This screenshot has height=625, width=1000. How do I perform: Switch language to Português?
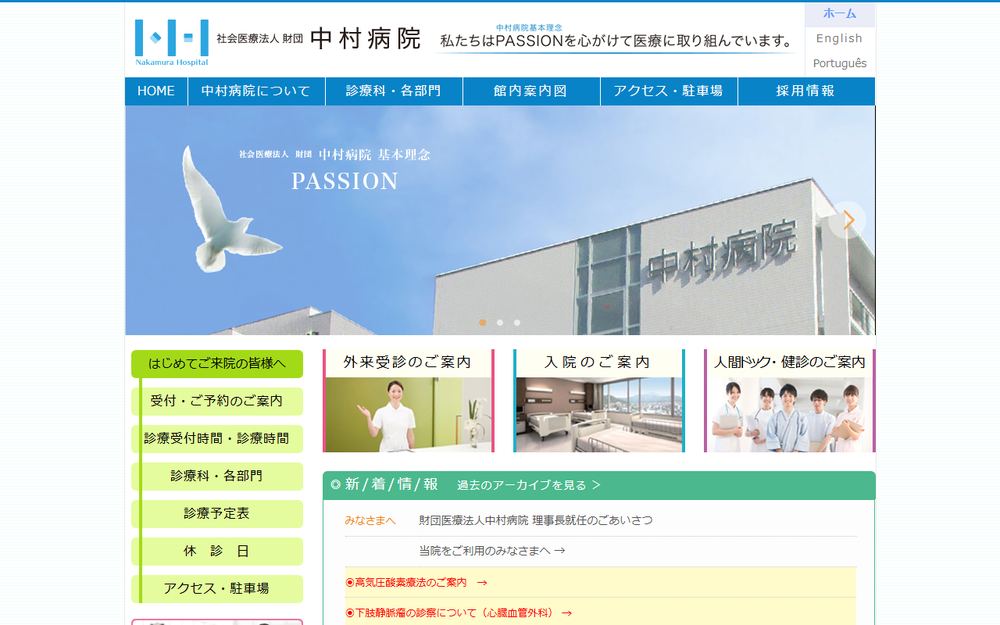point(839,63)
